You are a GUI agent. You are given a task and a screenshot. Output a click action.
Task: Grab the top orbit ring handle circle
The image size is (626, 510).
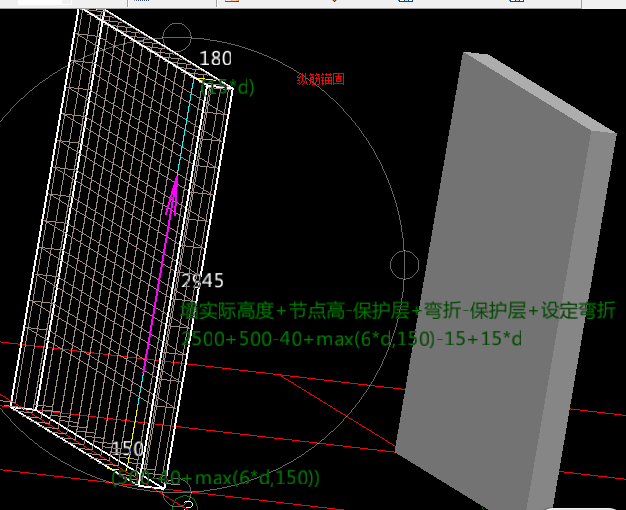177,37
